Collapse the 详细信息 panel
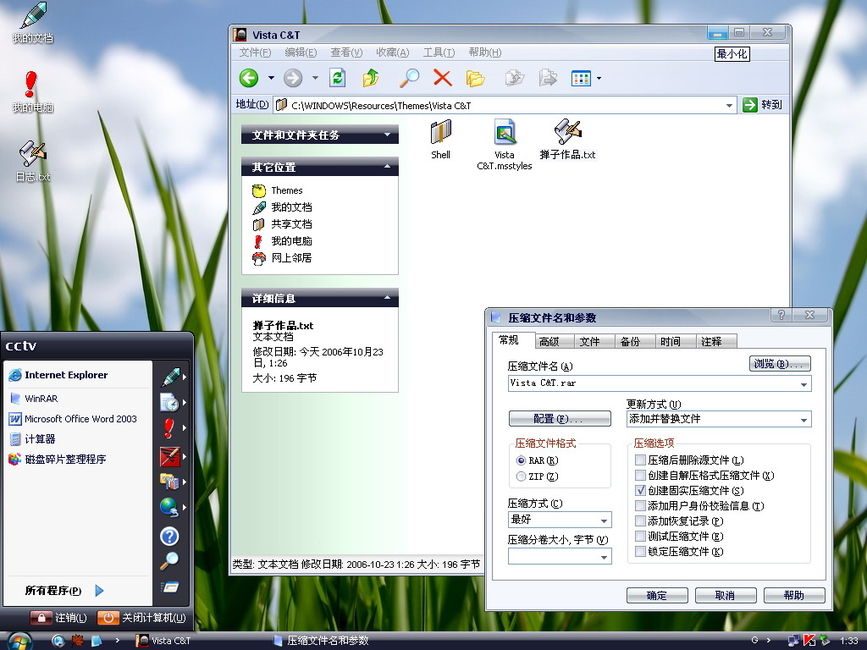Image resolution: width=867 pixels, height=650 pixels. (387, 298)
